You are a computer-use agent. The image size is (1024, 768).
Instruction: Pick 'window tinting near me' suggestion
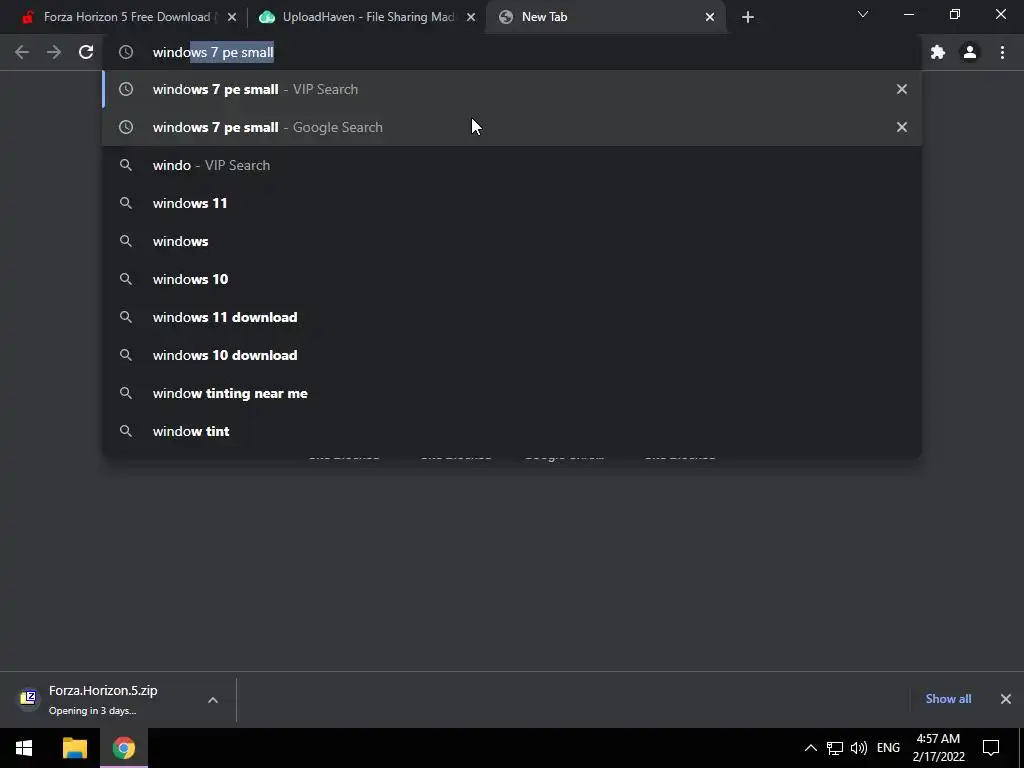click(512, 393)
